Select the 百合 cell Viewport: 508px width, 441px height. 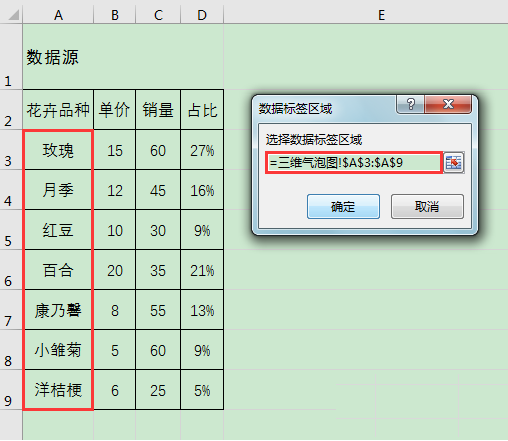(58, 270)
